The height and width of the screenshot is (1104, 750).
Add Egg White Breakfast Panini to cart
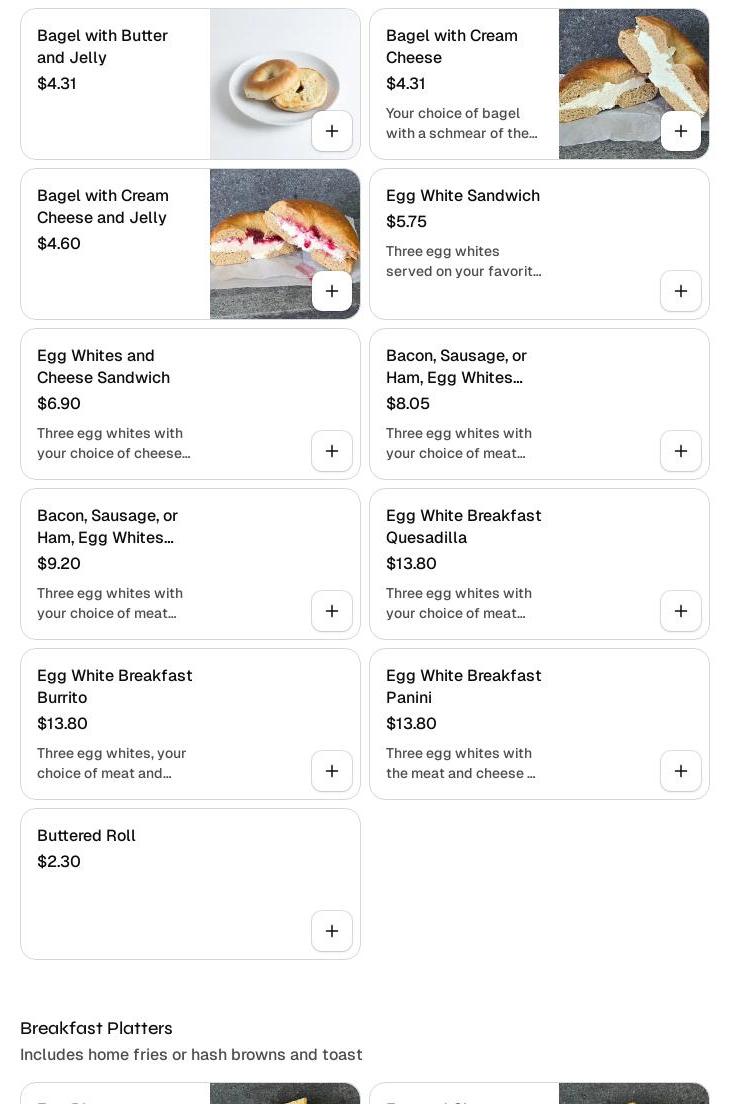(681, 771)
